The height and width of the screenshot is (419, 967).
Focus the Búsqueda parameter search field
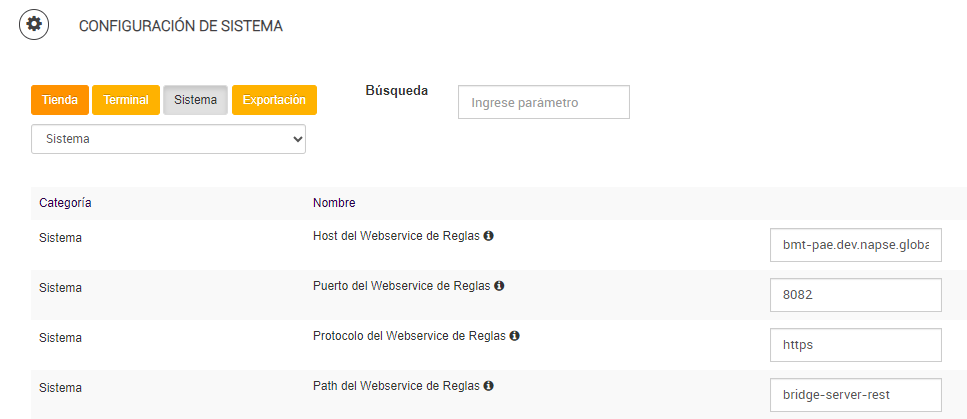coord(543,102)
